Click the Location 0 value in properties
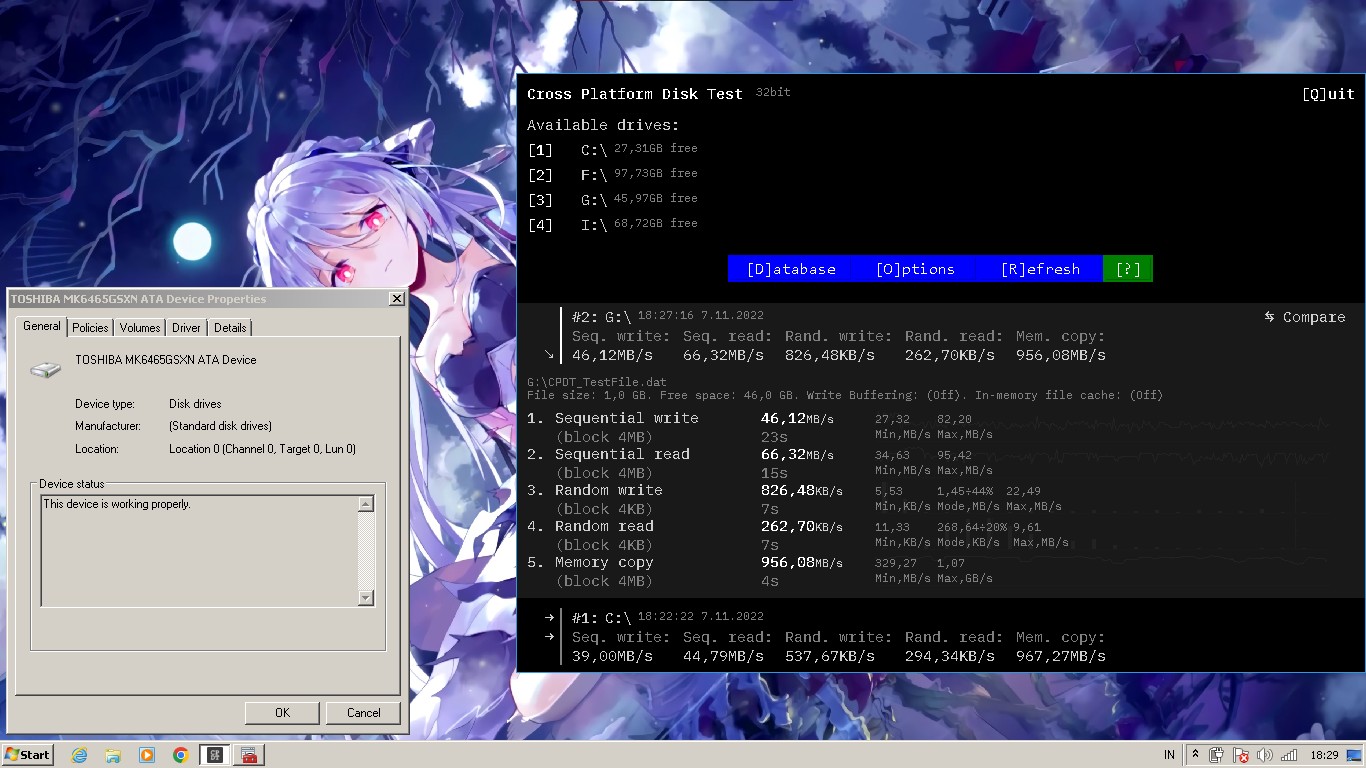The height and width of the screenshot is (768, 1366). tap(262, 449)
